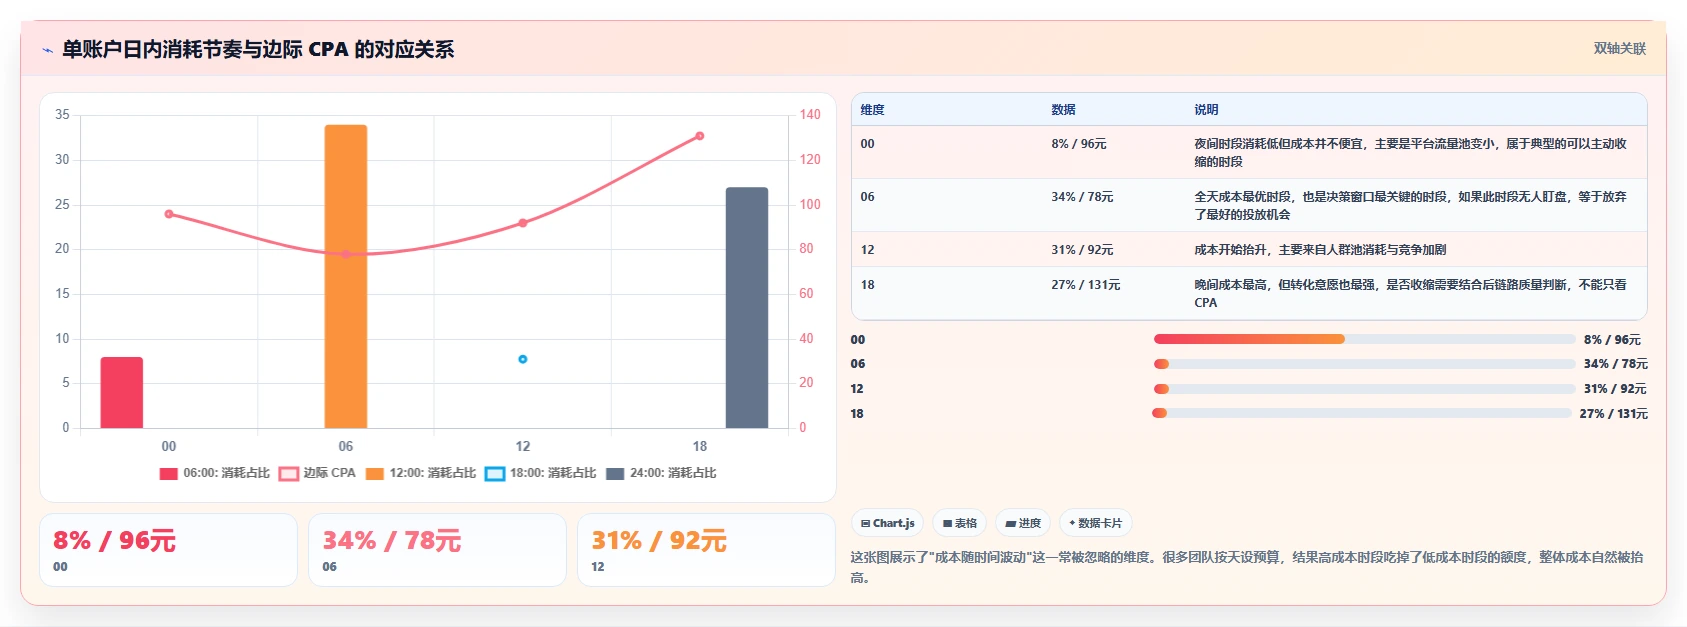Toggle the 12:00 消耗占比 legend item
This screenshot has height=627, width=1687.
pyautogui.click(x=421, y=473)
